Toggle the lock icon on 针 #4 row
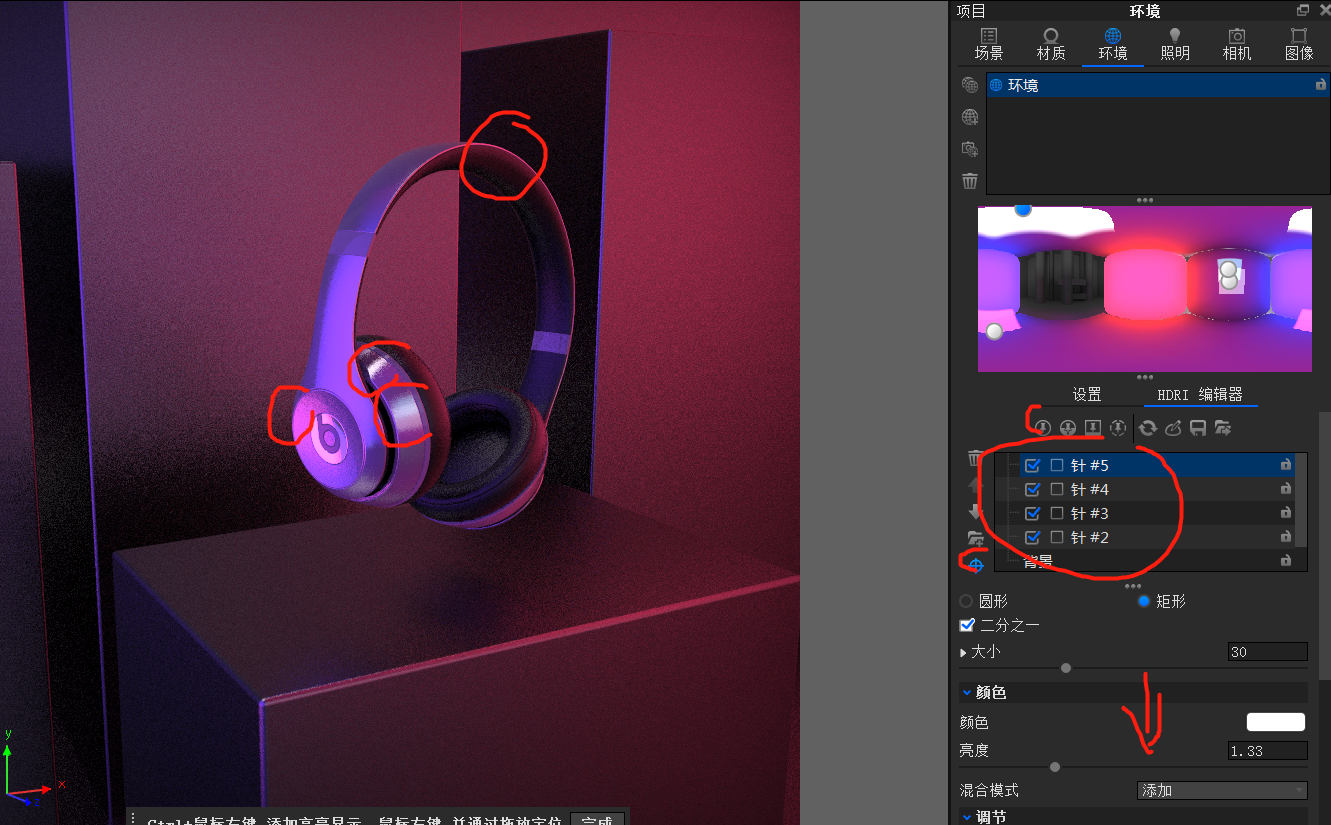This screenshot has height=825, width=1331. 1286,489
